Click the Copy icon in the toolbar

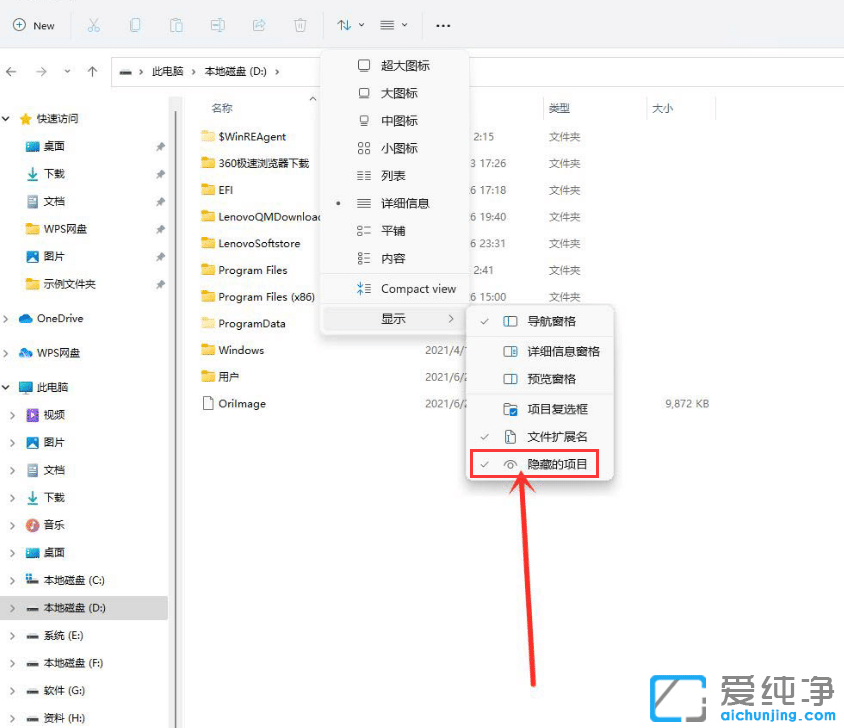click(x=135, y=25)
